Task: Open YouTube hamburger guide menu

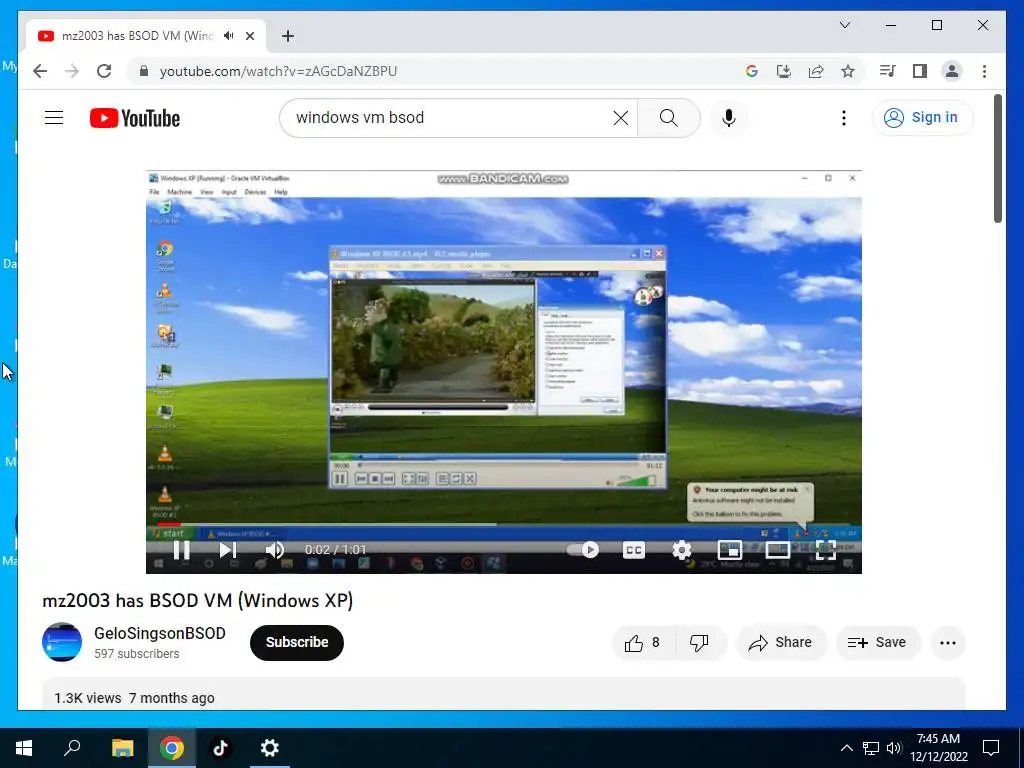Action: click(x=54, y=118)
